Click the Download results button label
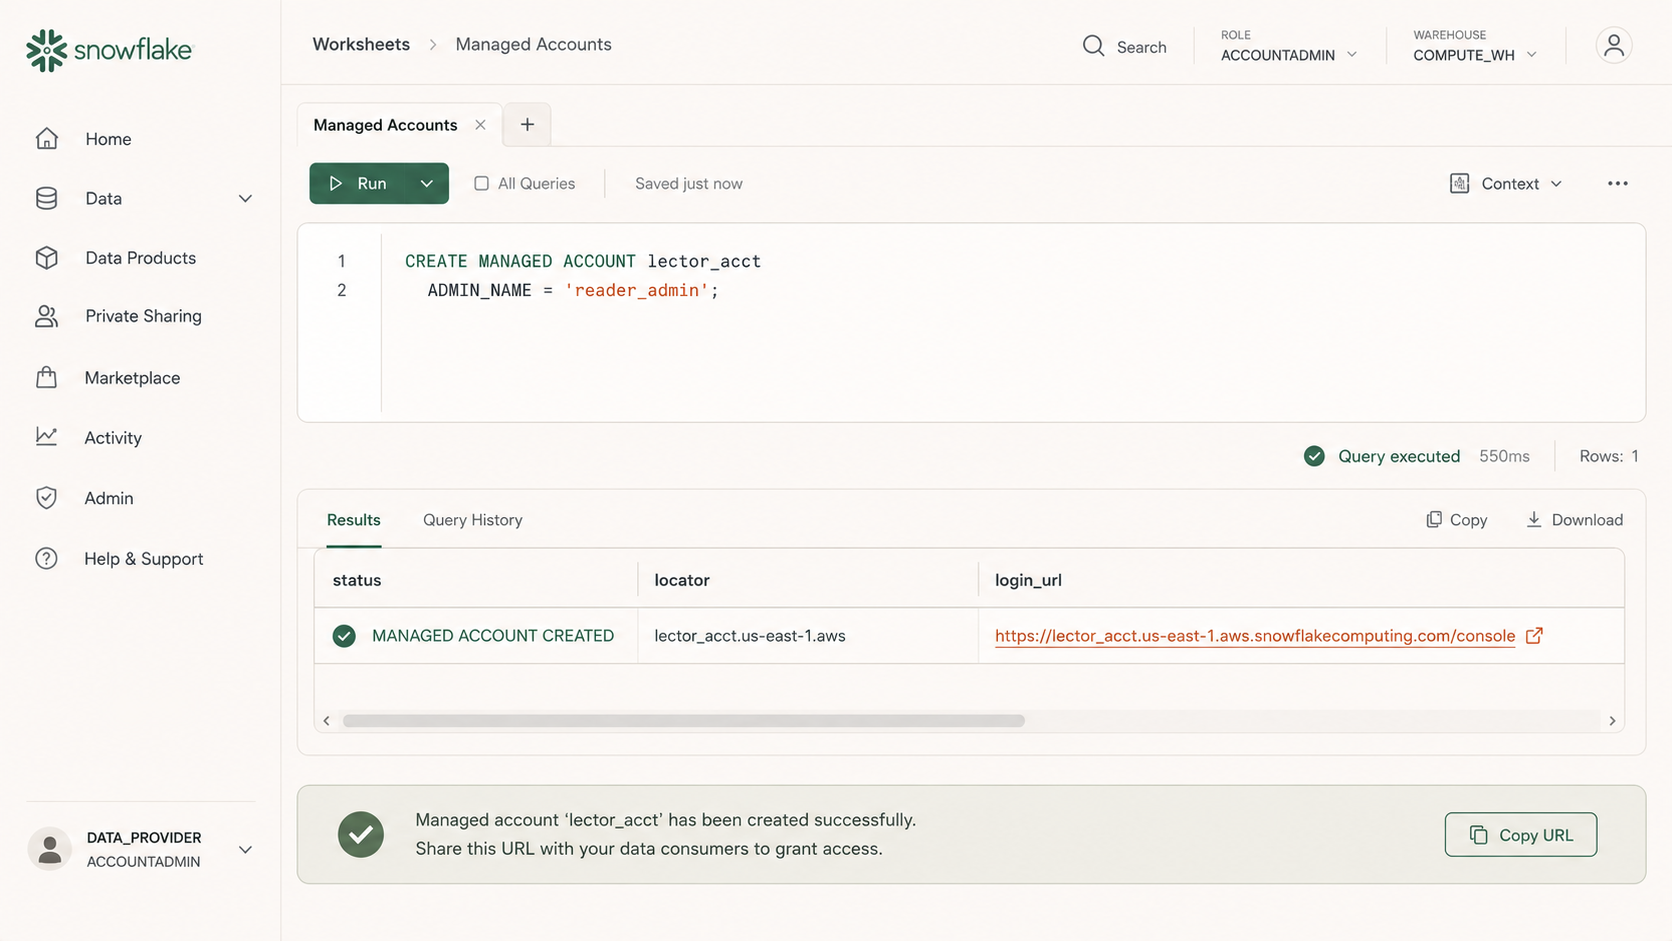The width and height of the screenshot is (1672, 941). (x=1587, y=520)
